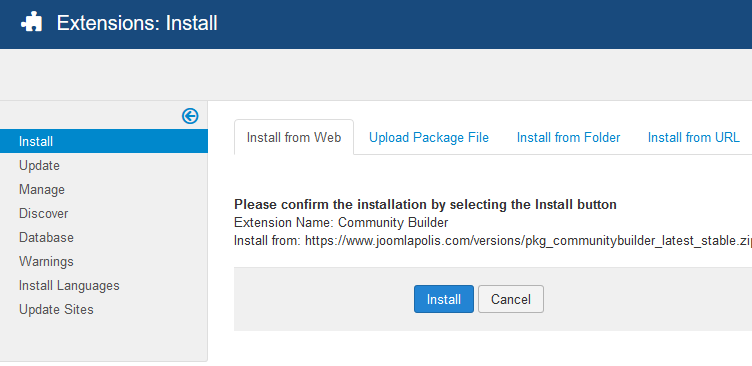Screen dimensions: 752x366
Task: Open the Update sidebar item
Action: 39,165
